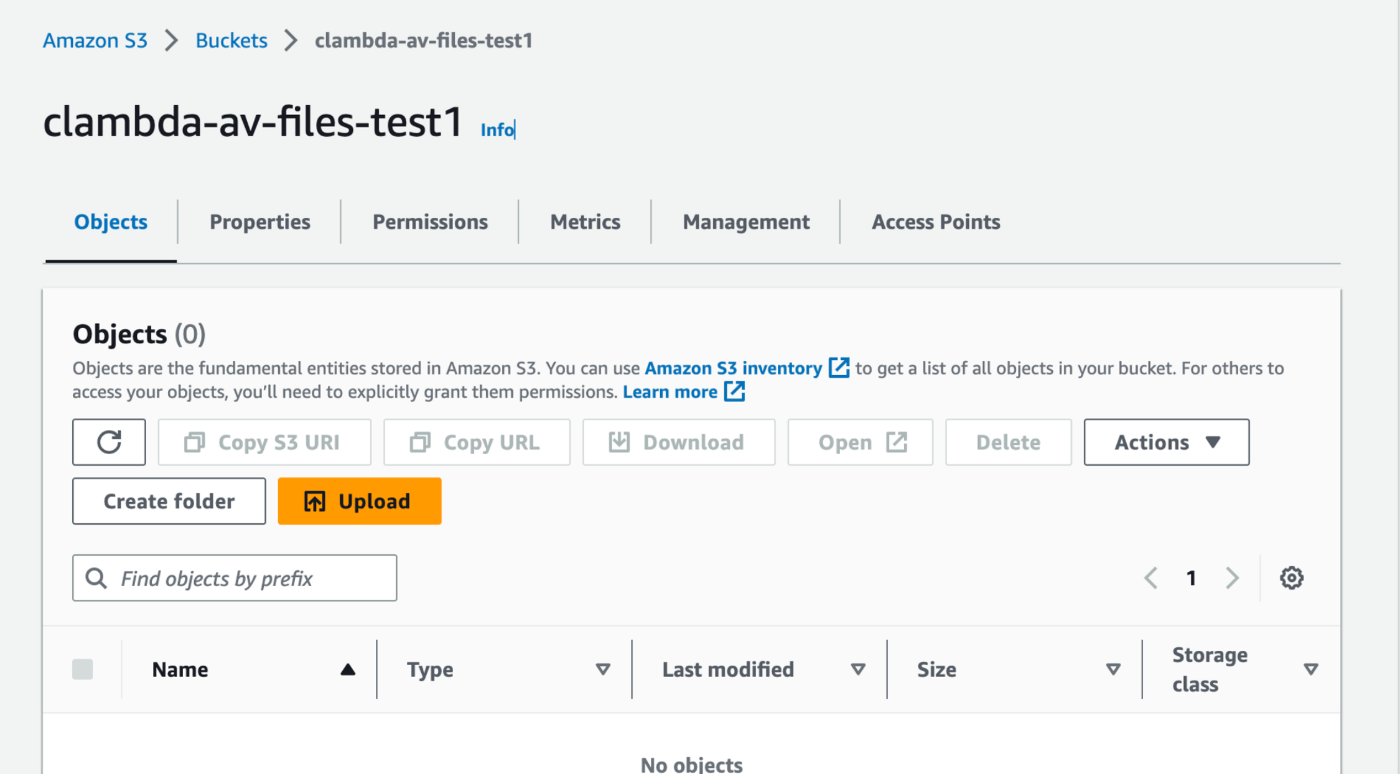Image resolution: width=1400 pixels, height=774 pixels.
Task: Navigate to Amazon S3 breadcrumb
Action: coord(95,41)
